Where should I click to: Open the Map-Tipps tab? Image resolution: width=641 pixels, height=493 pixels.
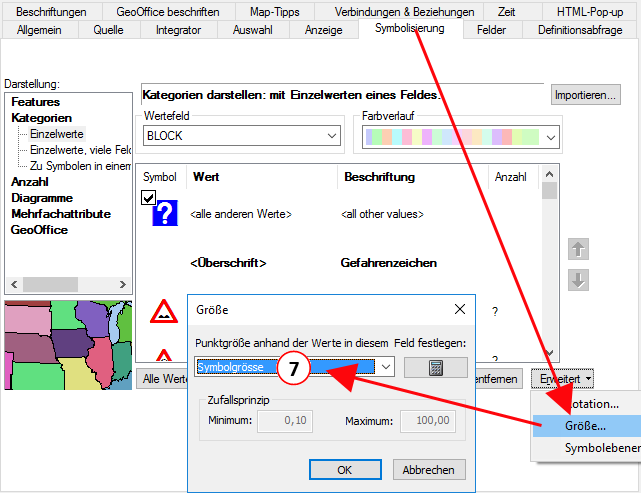pyautogui.click(x=275, y=12)
